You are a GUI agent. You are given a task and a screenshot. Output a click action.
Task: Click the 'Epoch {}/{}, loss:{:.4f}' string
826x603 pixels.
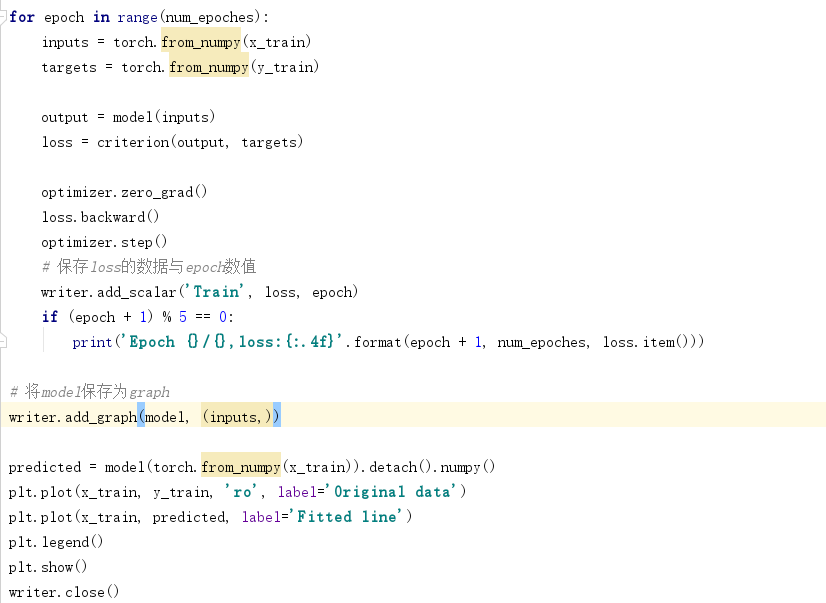[232, 342]
